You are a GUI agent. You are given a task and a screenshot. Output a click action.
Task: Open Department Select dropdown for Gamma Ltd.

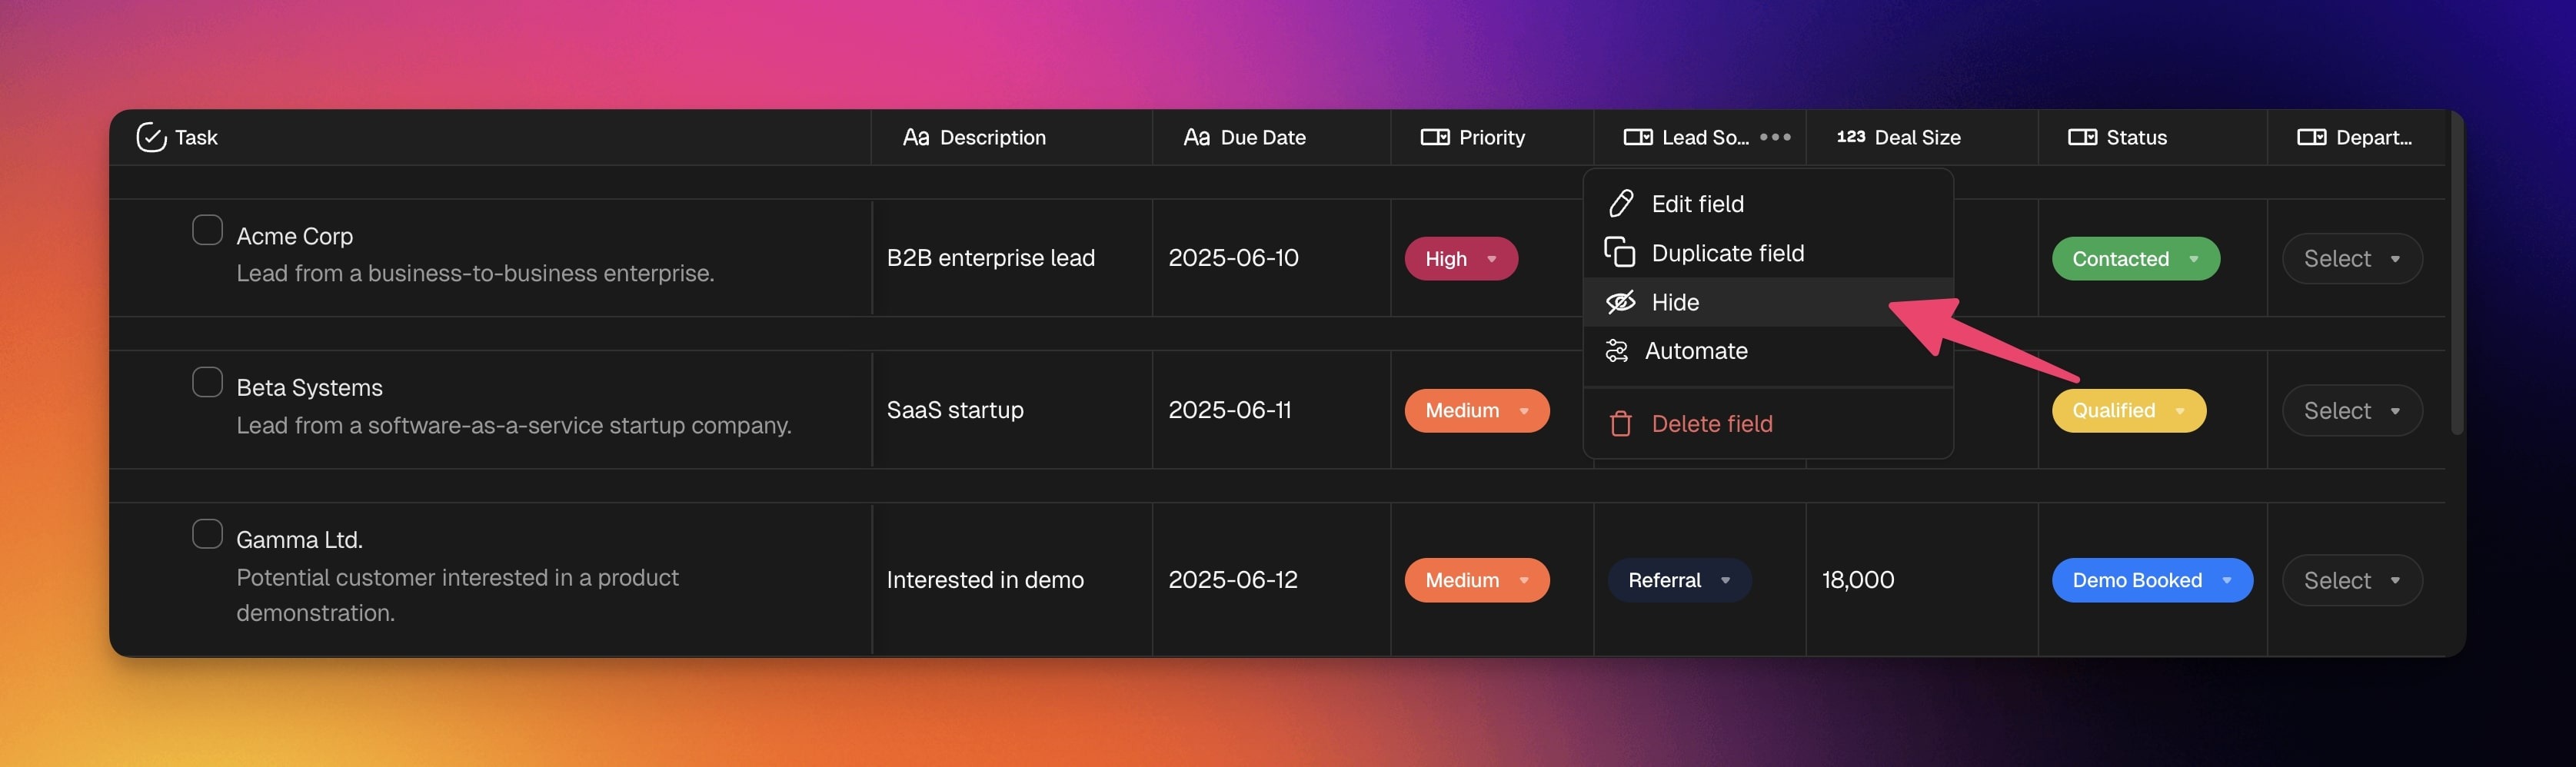tap(2351, 580)
